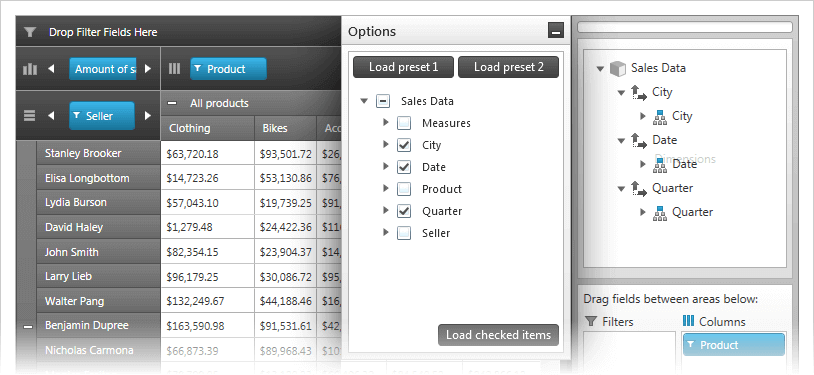
Task: Click the Sales Data cube icon
Action: click(617, 68)
